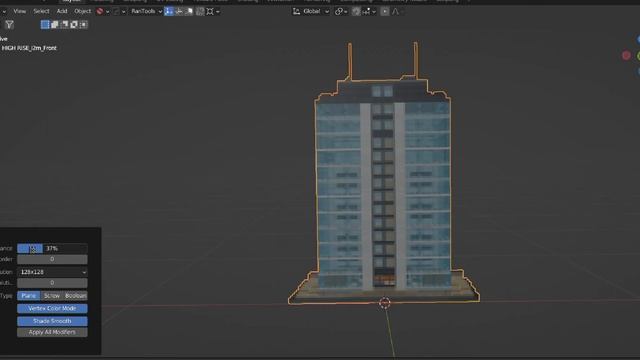Adjust the 37% slider
This screenshot has height=360, width=640.
pos(52,248)
